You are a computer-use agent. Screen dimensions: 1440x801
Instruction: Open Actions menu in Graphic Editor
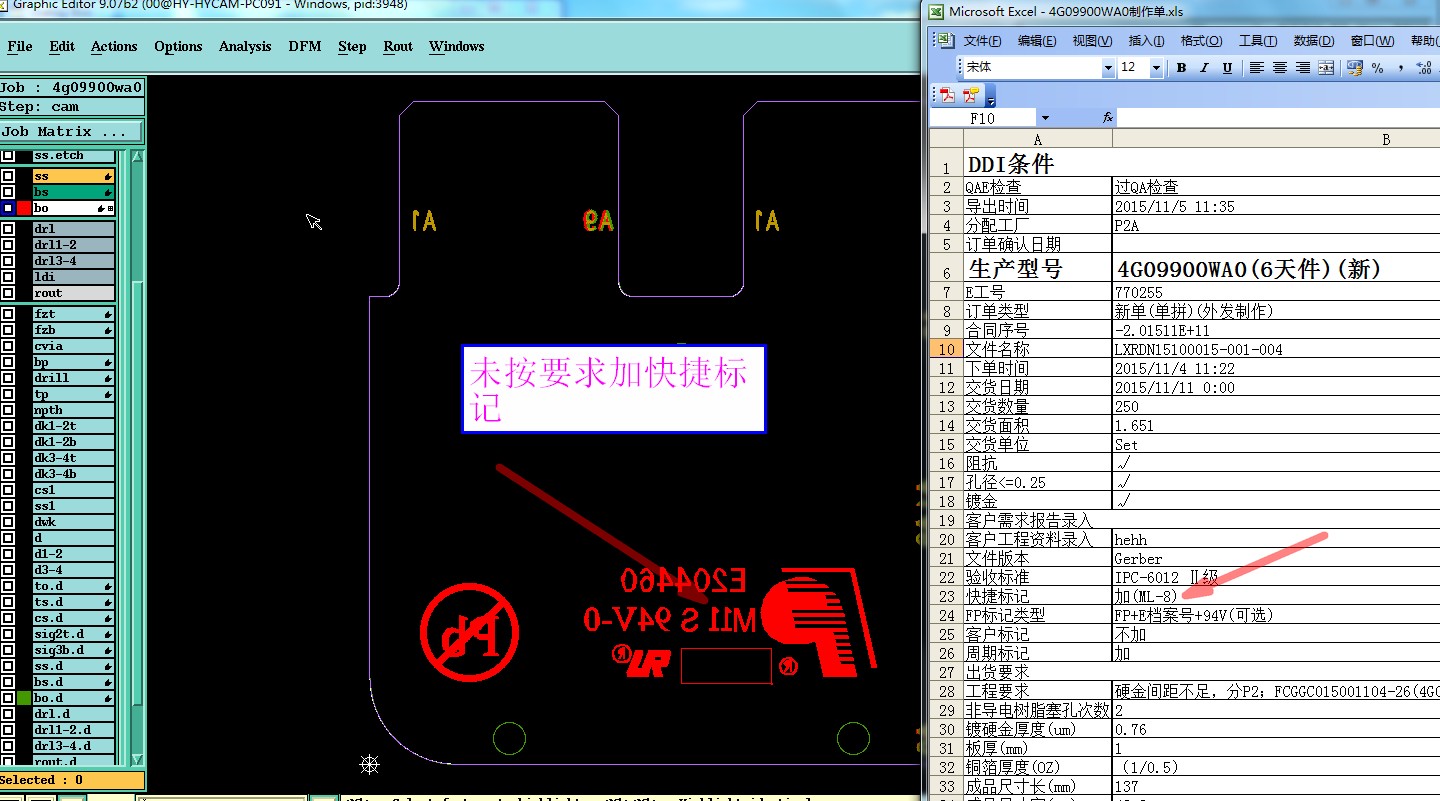(x=114, y=46)
